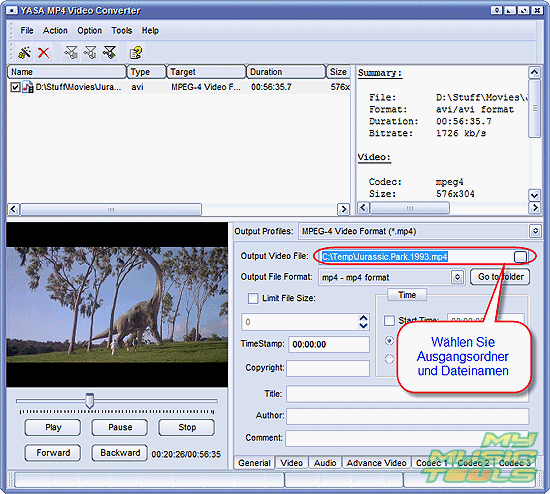Image resolution: width=550 pixels, height=494 pixels.
Task: Click the first grey funnel convert icon
Action: click(71, 53)
